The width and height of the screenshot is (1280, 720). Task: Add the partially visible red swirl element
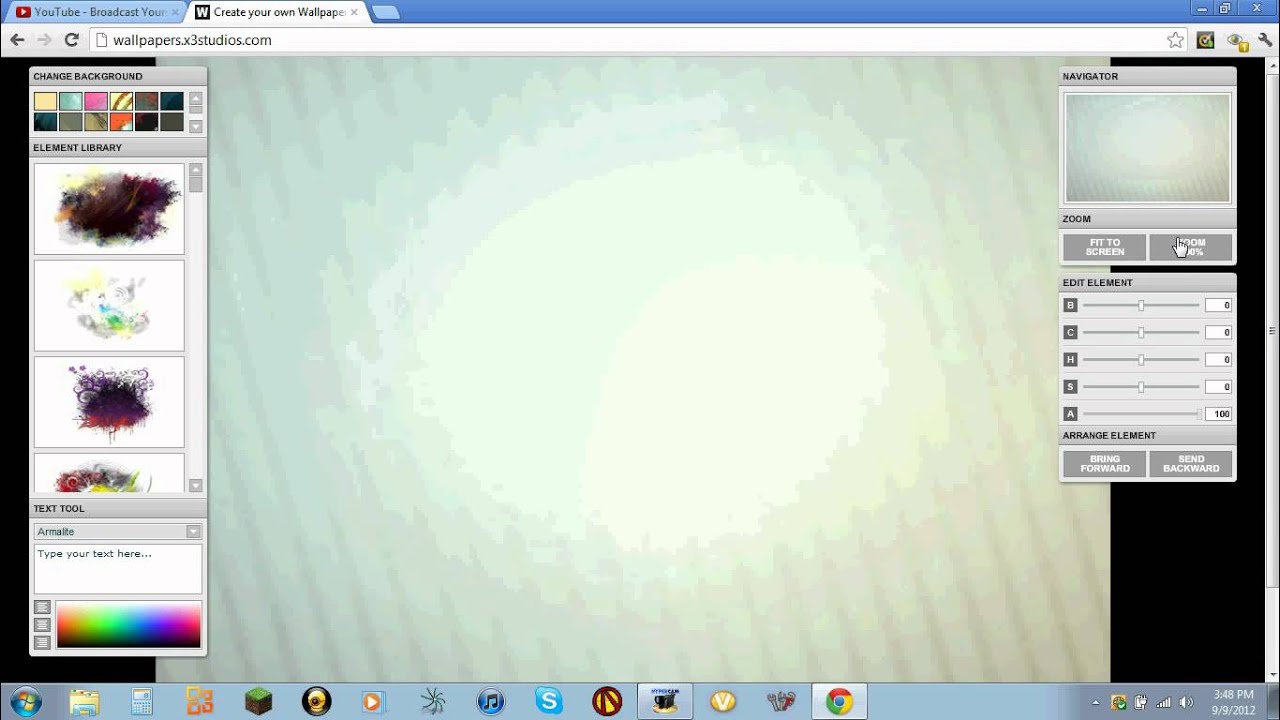click(109, 472)
